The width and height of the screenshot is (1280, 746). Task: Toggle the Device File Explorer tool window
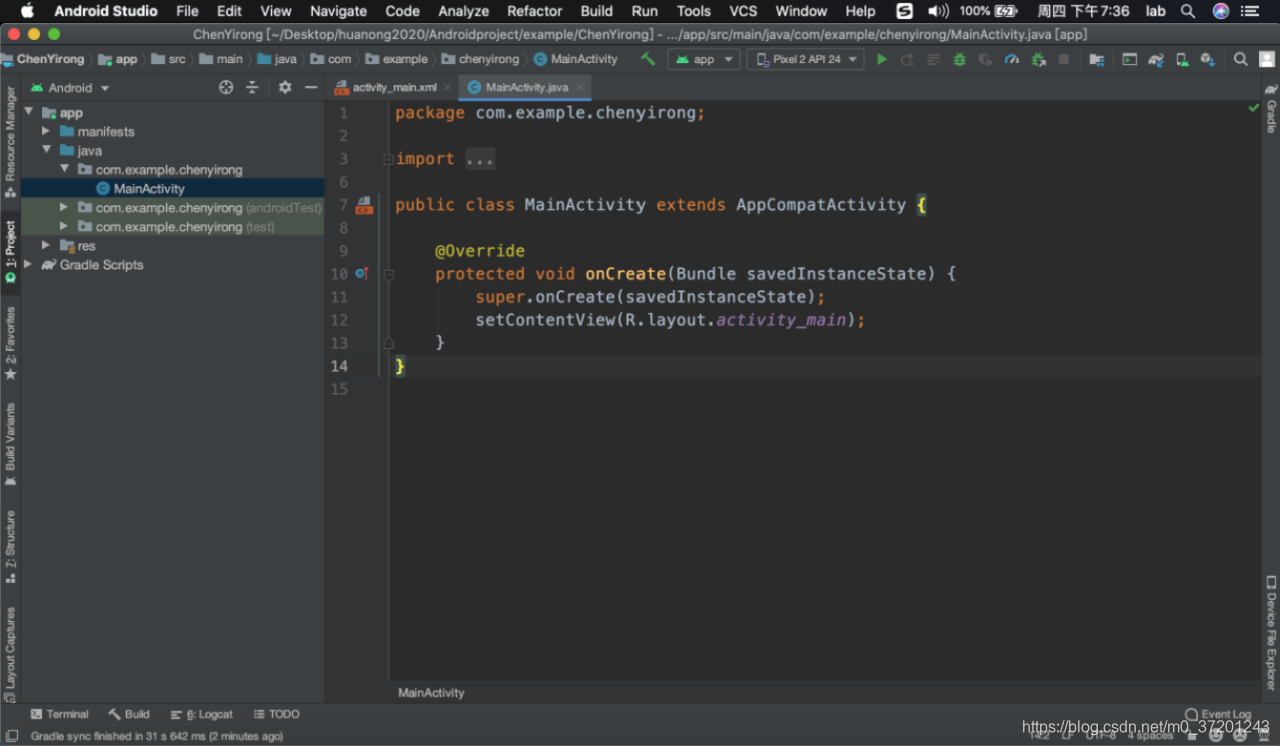pyautogui.click(x=1271, y=632)
